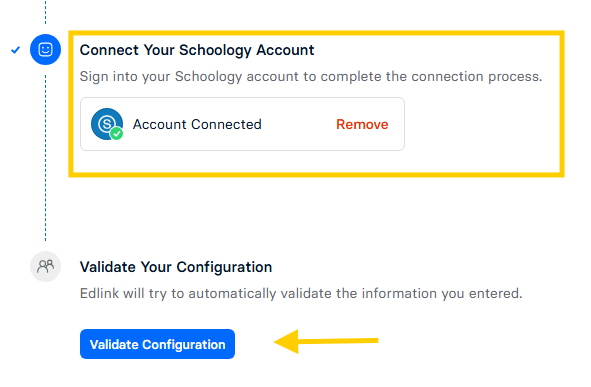Click the Schoology logo in the account card
The width and height of the screenshot is (591, 387).
[x=107, y=124]
